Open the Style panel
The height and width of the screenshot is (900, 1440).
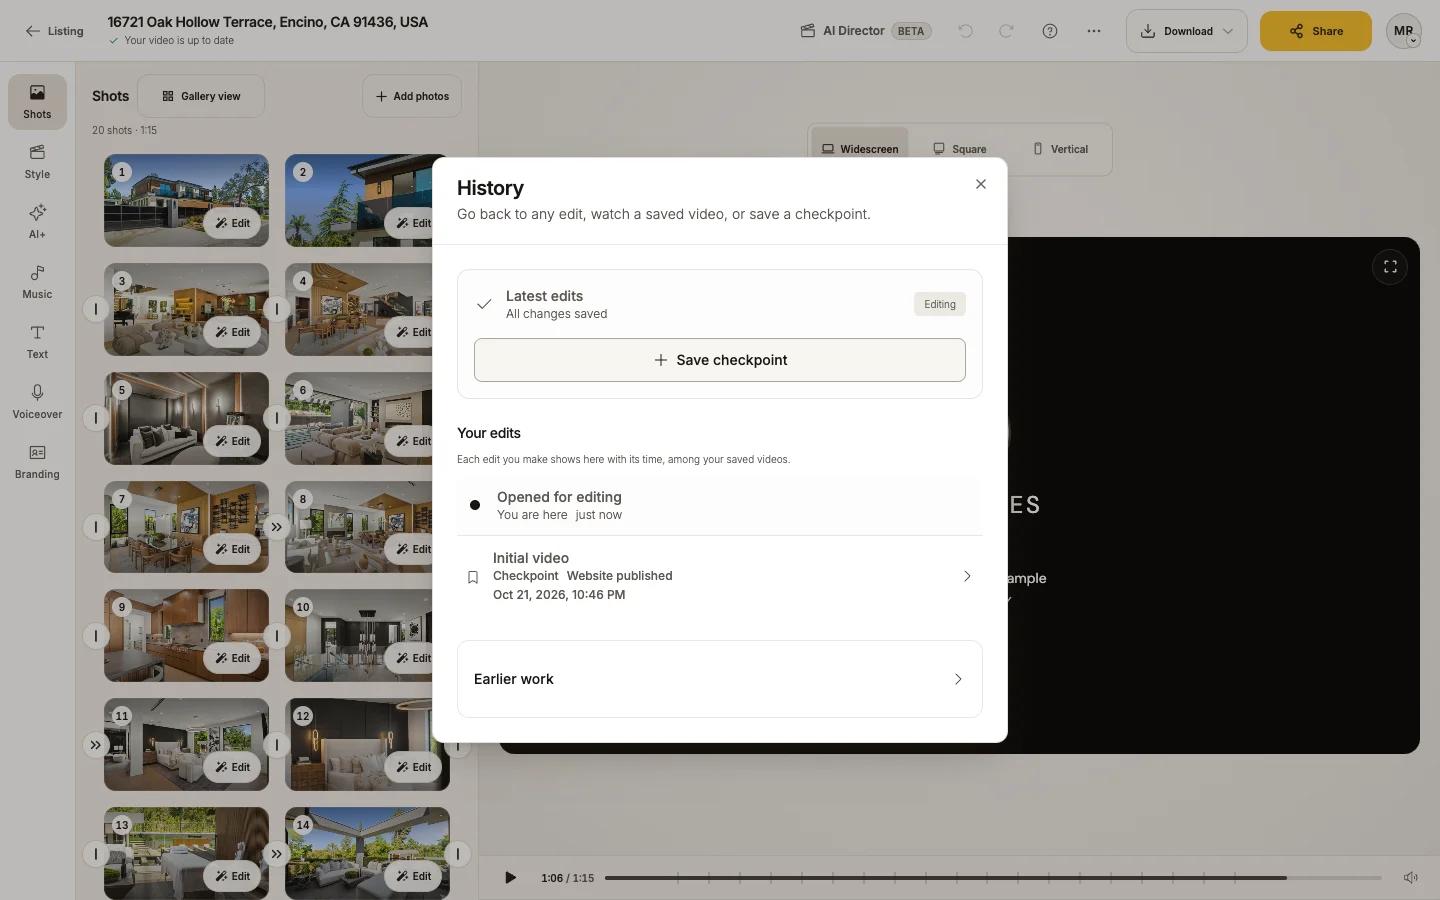(37, 162)
